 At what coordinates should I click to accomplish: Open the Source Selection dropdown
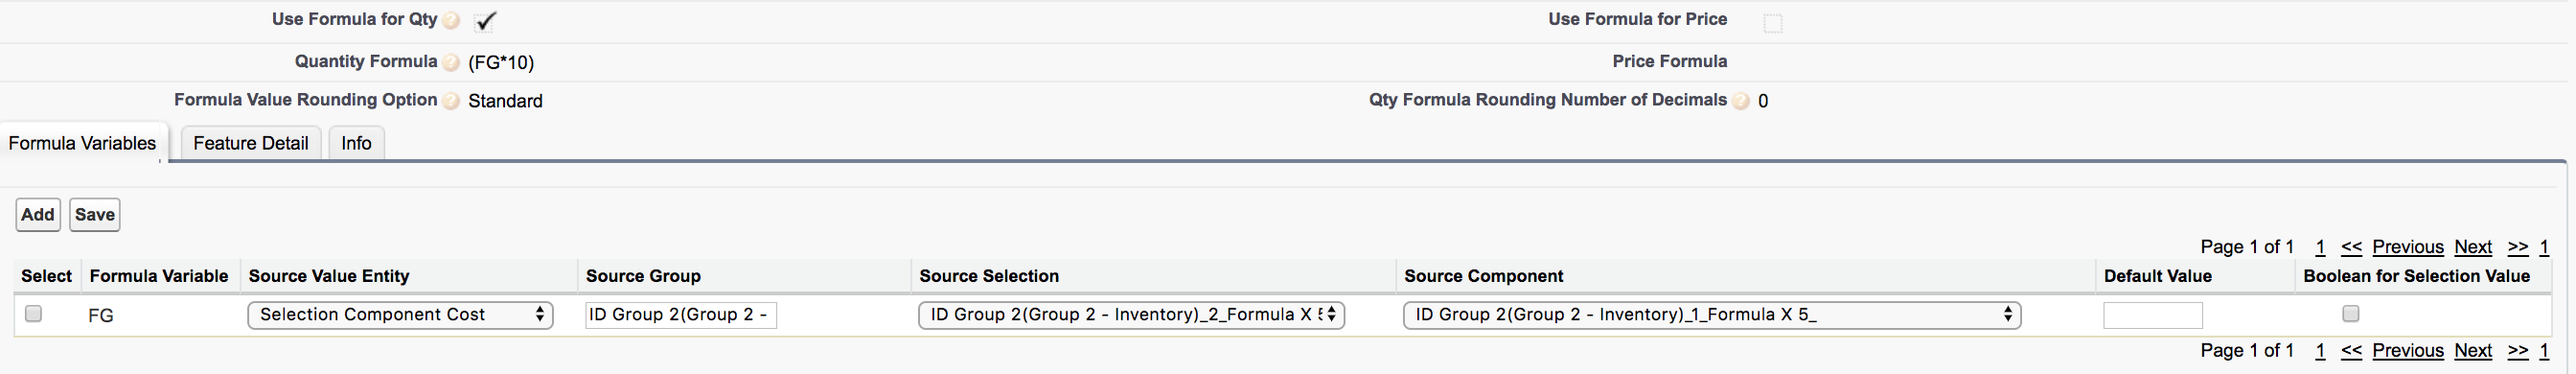click(x=1131, y=315)
